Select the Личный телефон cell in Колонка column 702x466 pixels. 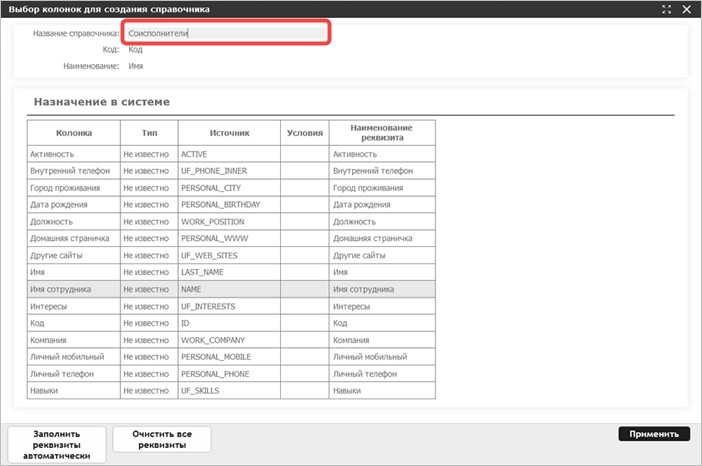click(x=74, y=374)
